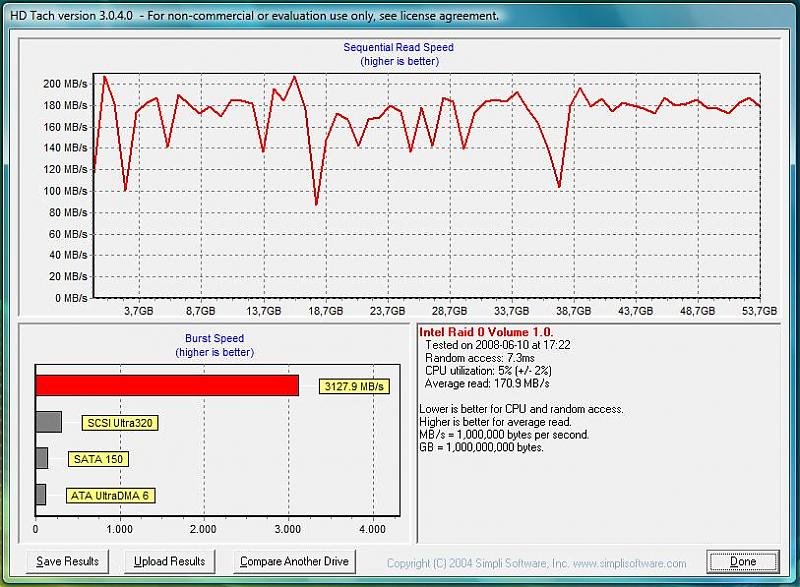Click the Lower is better for CPU note
Viewport: 800px width, 587px height.
tap(521, 409)
